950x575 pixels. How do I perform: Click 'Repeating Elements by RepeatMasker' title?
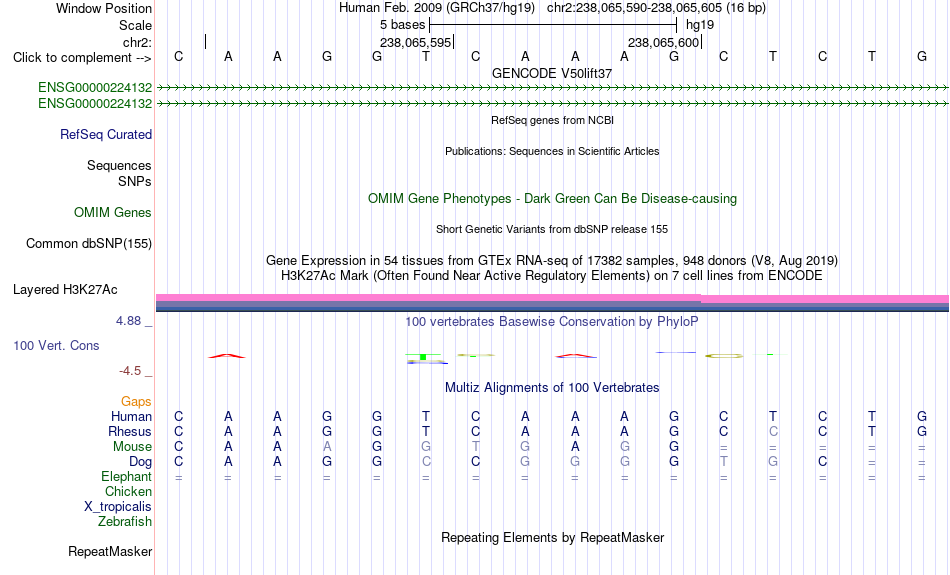click(x=552, y=537)
